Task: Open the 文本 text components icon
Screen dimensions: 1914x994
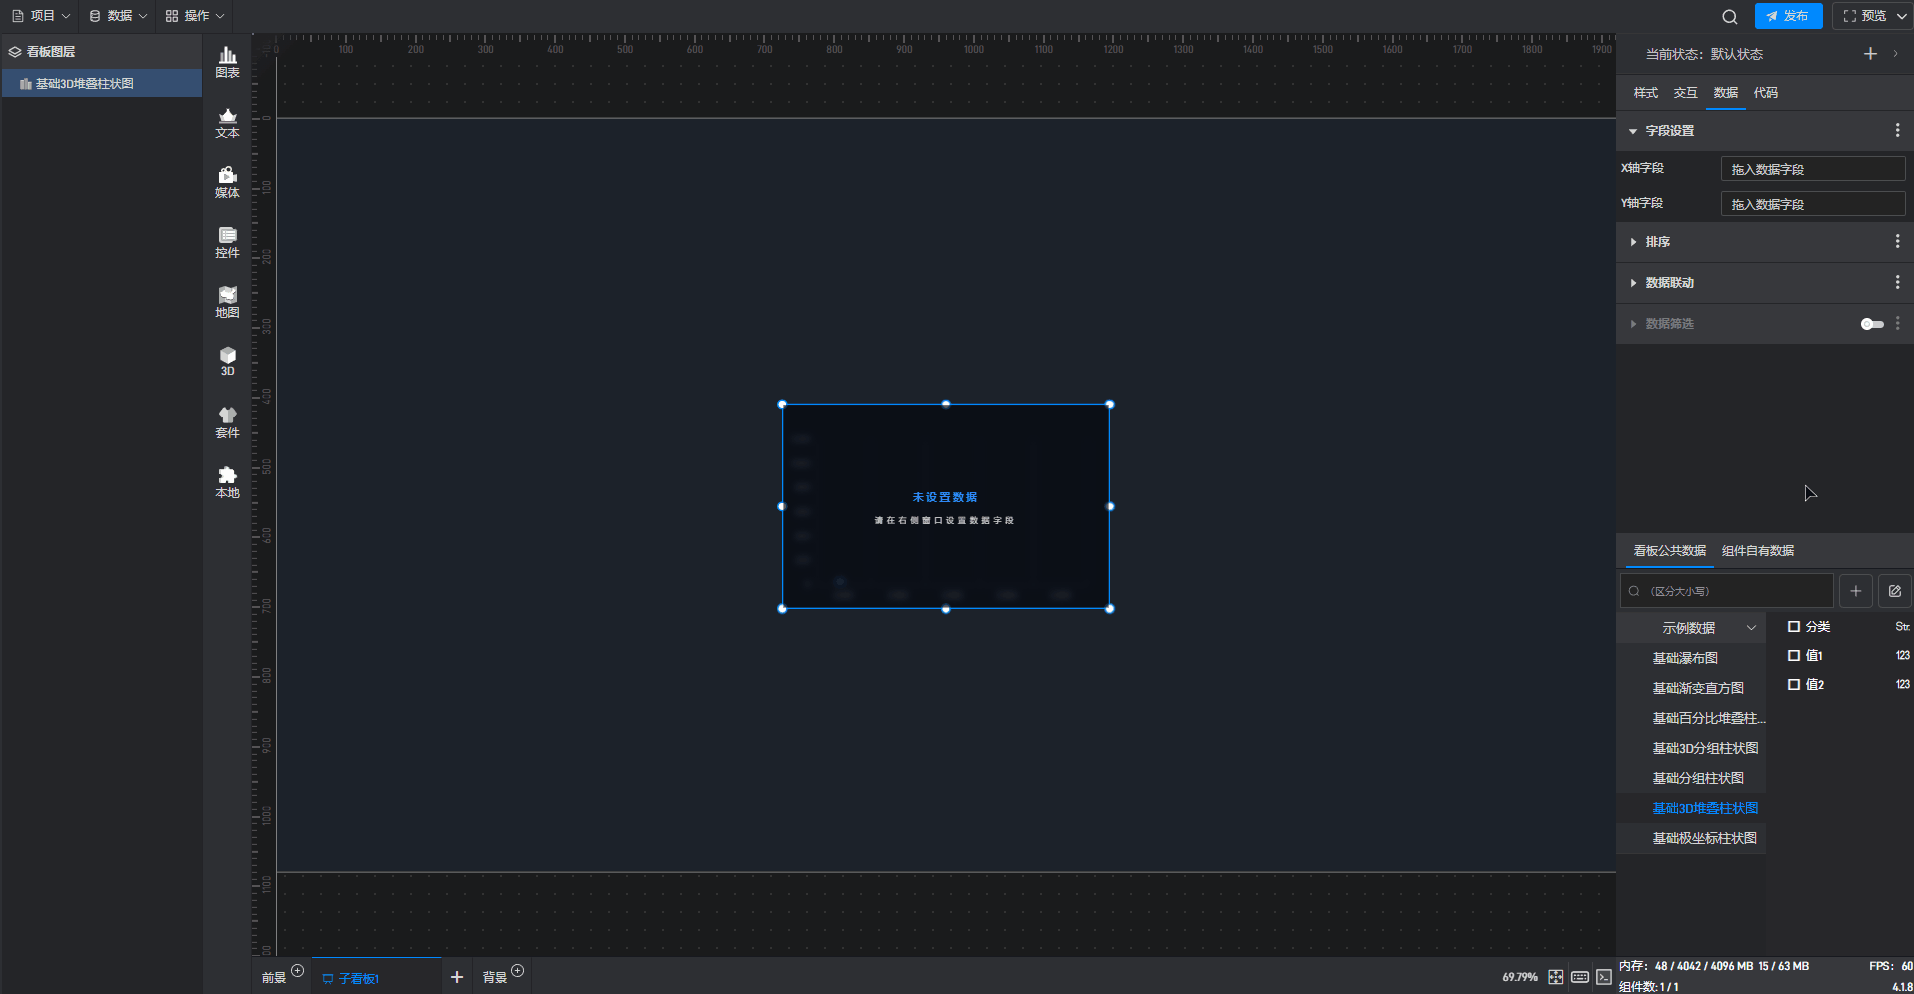Action: point(227,122)
